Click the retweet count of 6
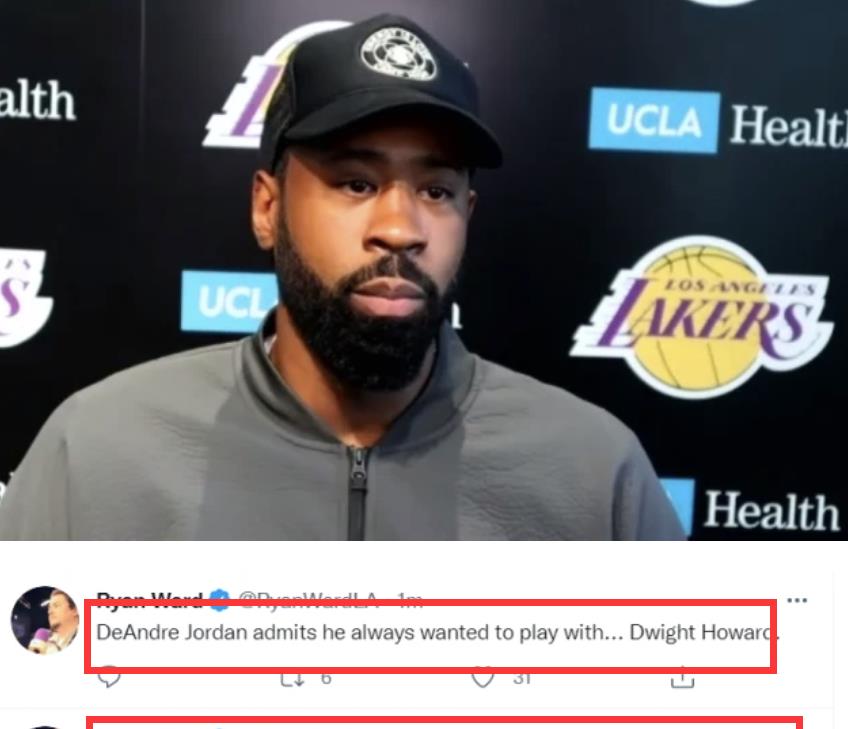 point(326,678)
